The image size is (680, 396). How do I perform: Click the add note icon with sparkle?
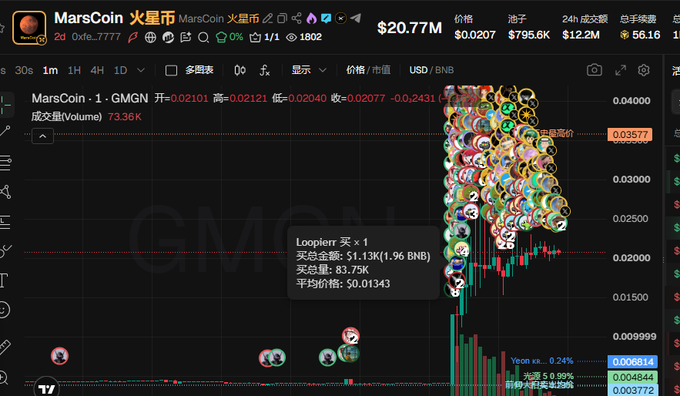[186, 37]
